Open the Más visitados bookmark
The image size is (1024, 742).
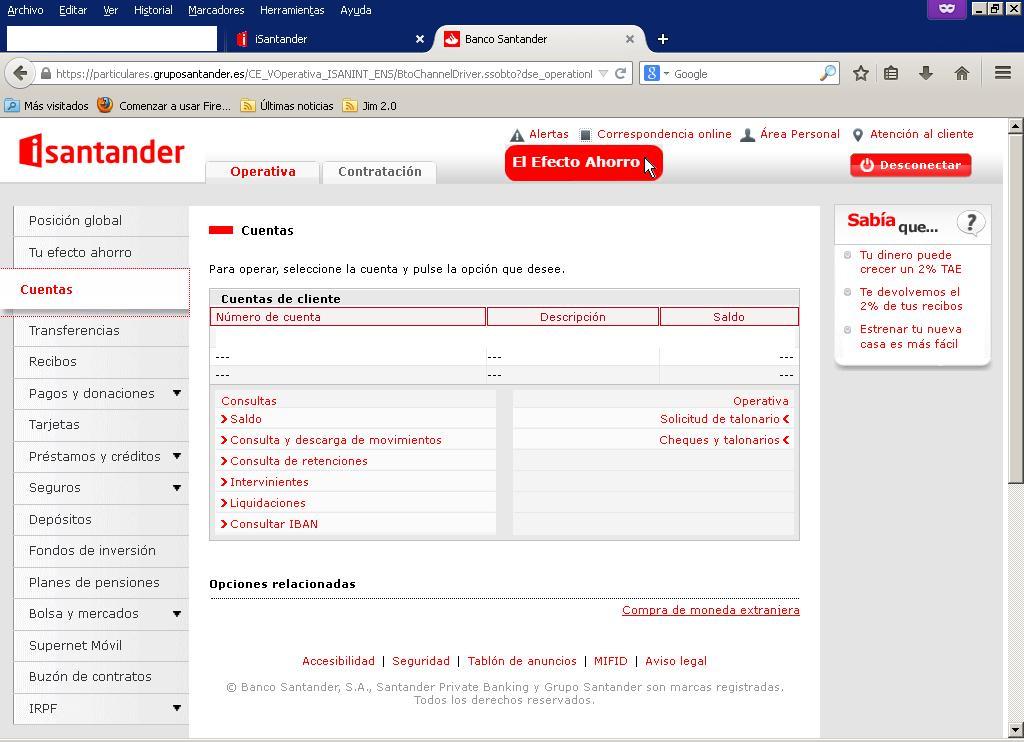click(46, 106)
